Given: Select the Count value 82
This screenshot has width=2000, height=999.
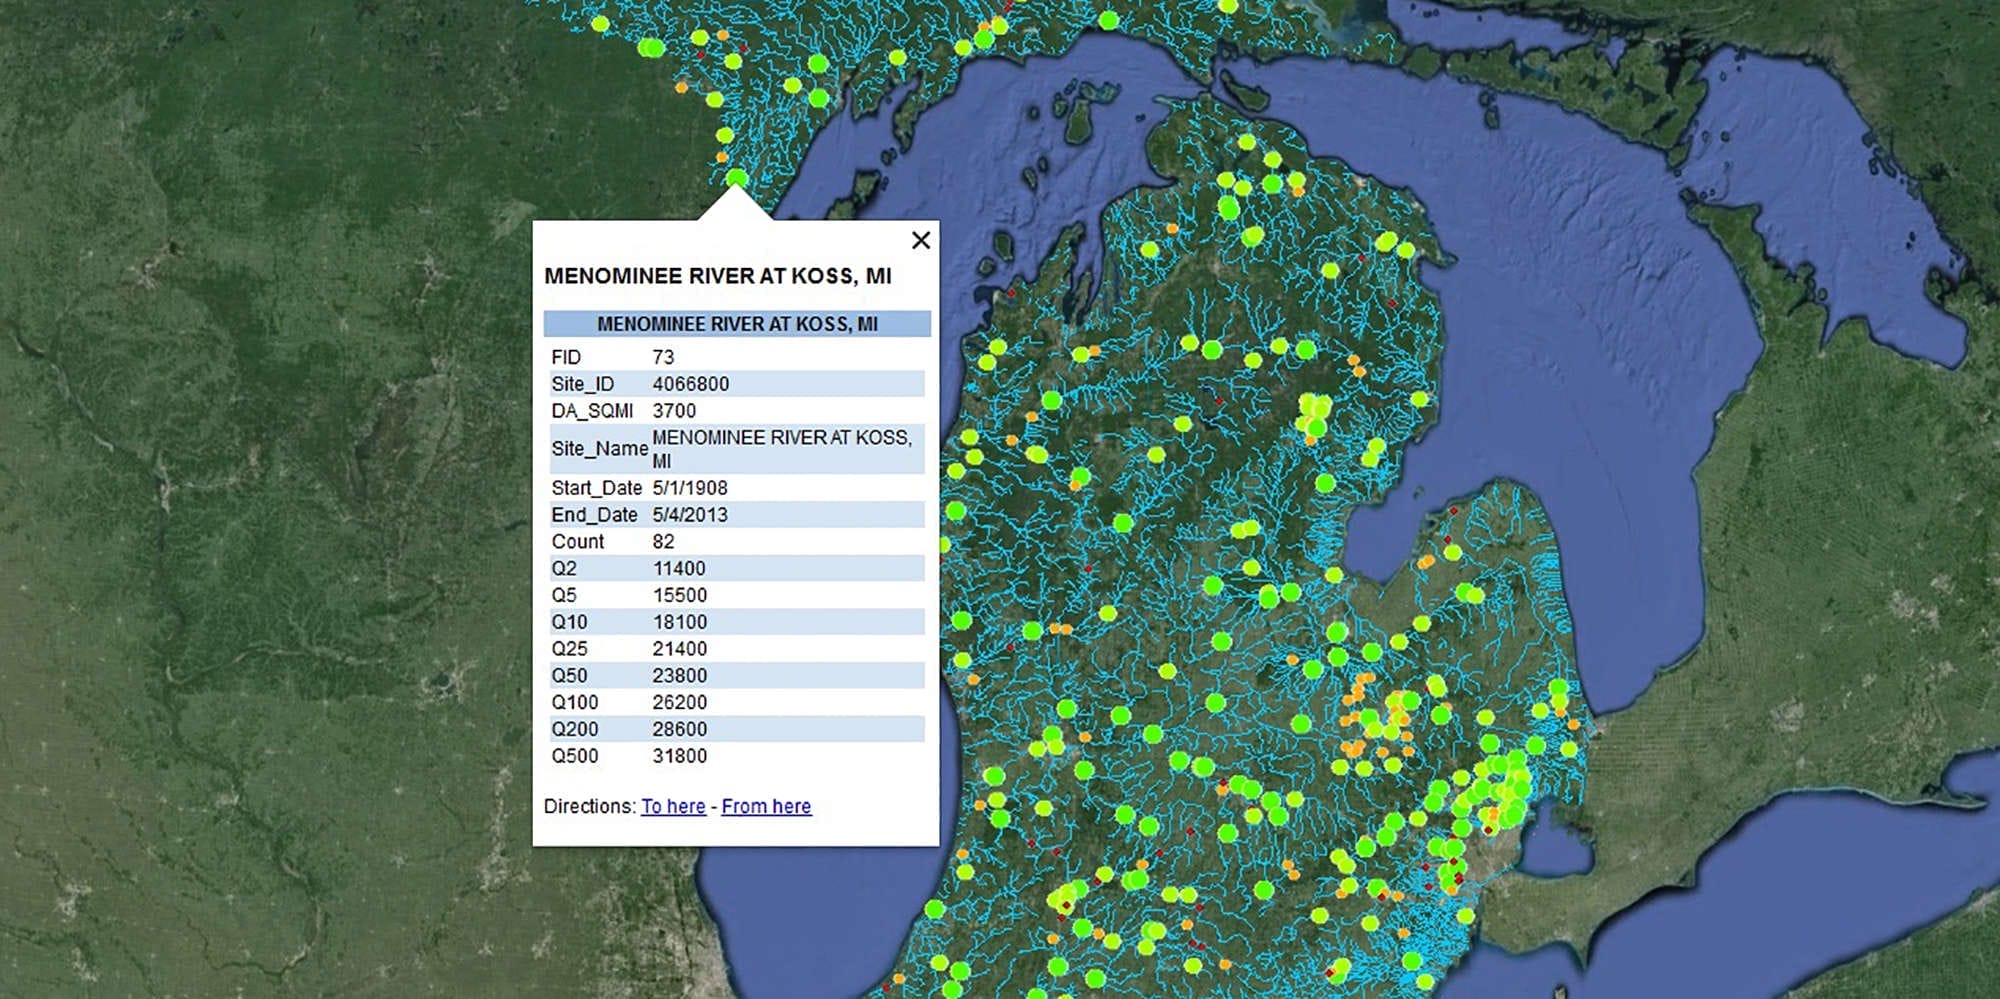Looking at the screenshot, I should coord(664,542).
